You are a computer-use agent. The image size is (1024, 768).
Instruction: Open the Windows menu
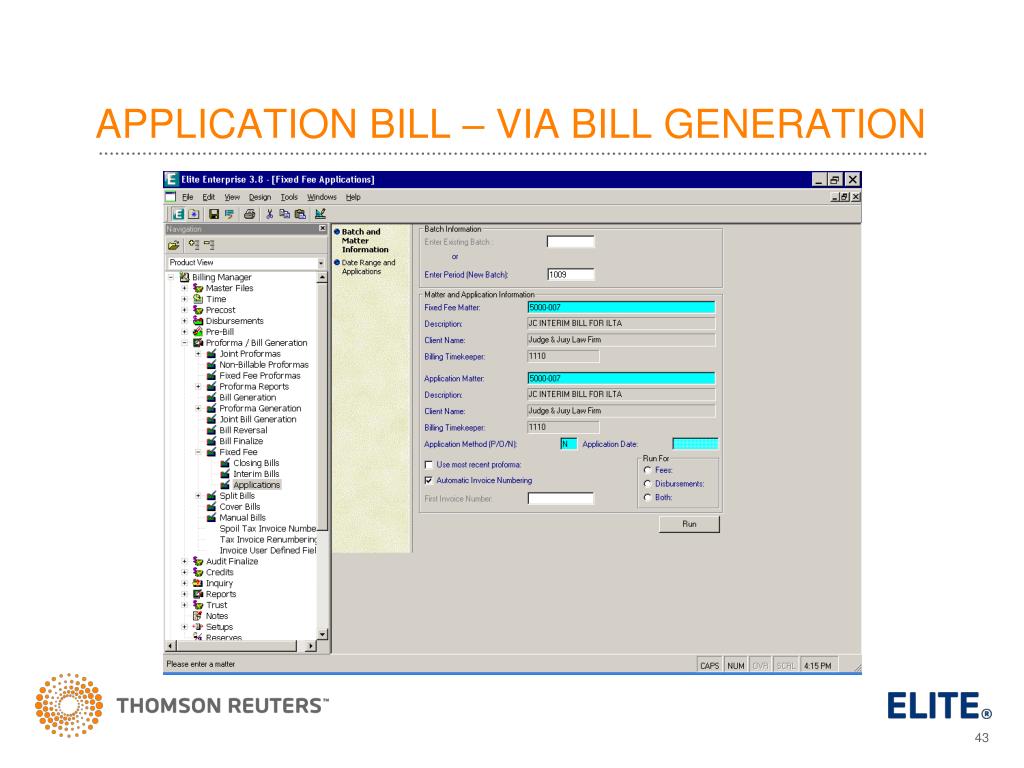click(322, 197)
